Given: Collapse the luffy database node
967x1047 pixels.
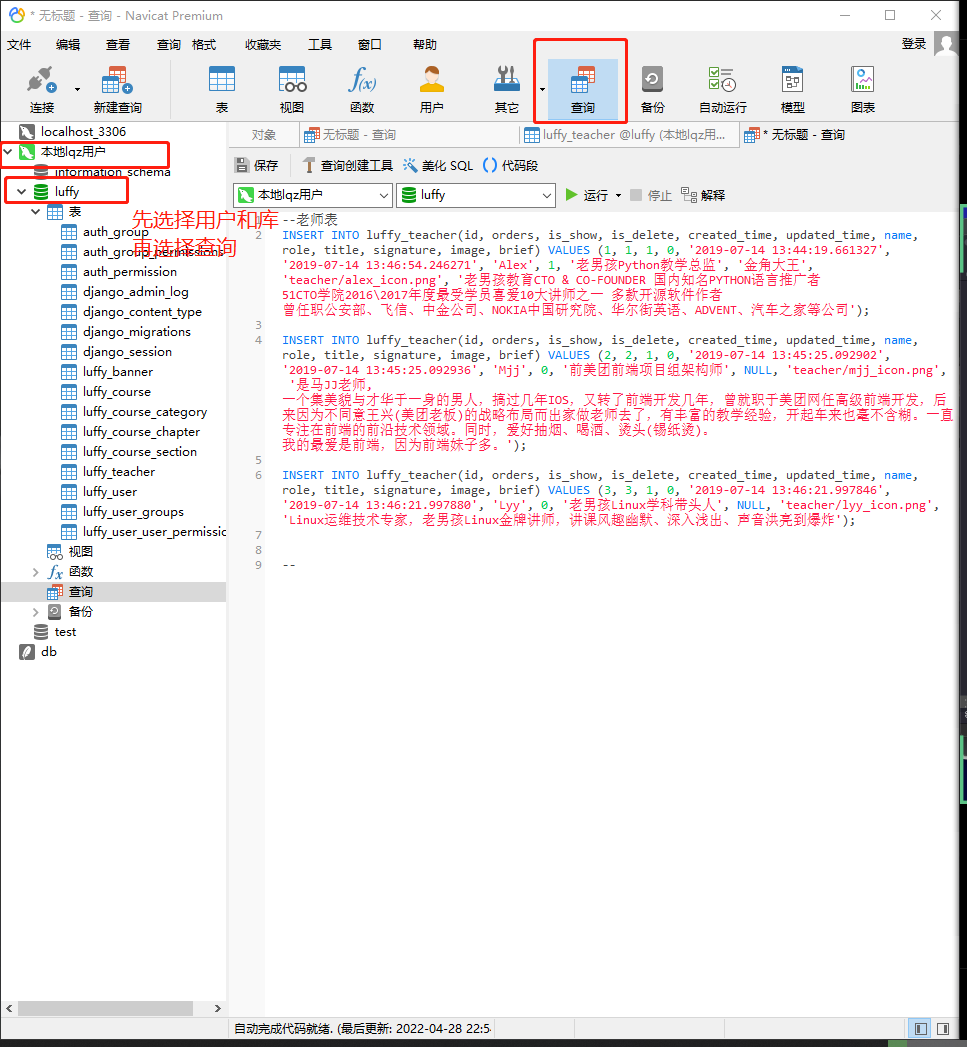Looking at the screenshot, I should click(21, 192).
